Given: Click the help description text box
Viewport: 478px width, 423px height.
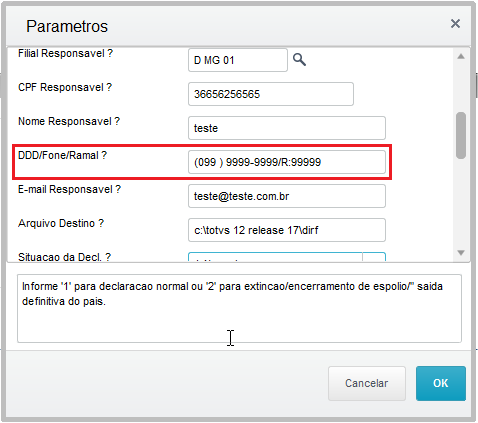Looking at the screenshot, I should (239, 308).
